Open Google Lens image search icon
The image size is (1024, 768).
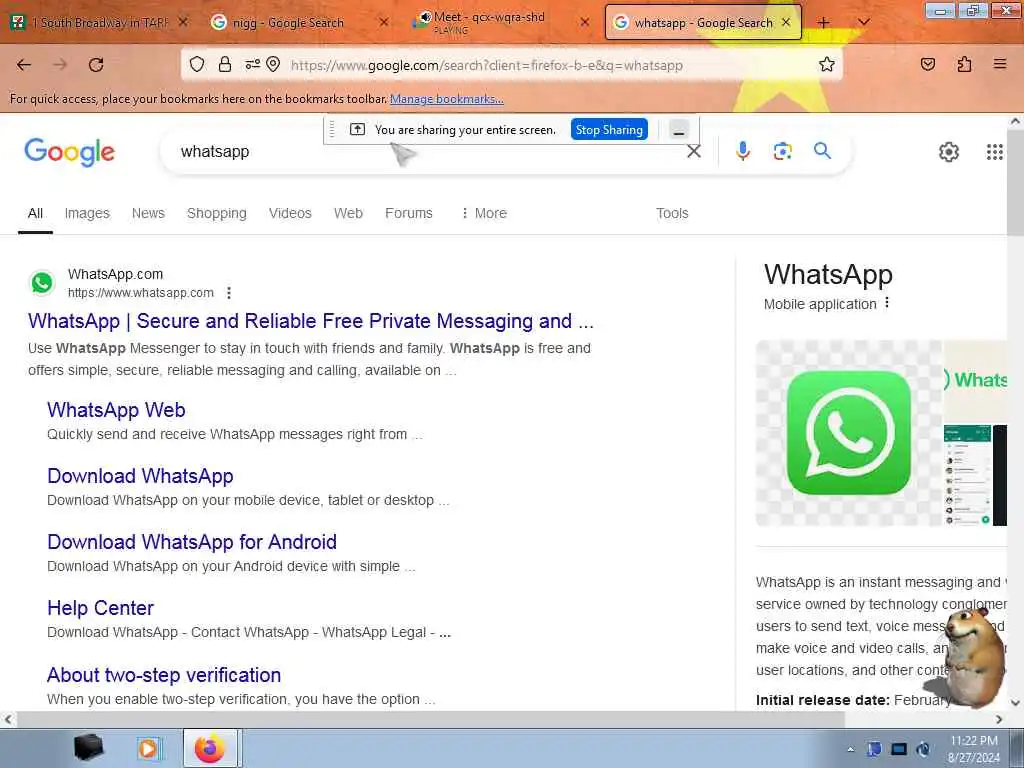coord(782,152)
